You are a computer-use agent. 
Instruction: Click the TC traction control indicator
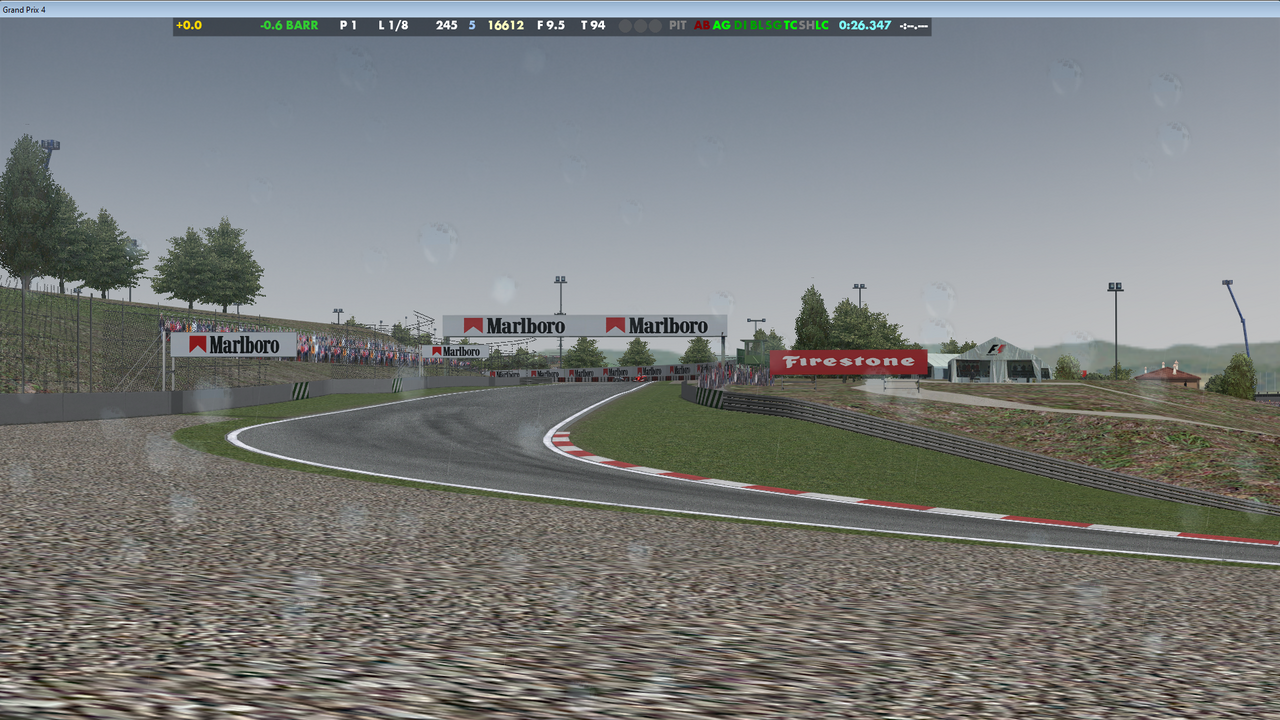tap(791, 25)
